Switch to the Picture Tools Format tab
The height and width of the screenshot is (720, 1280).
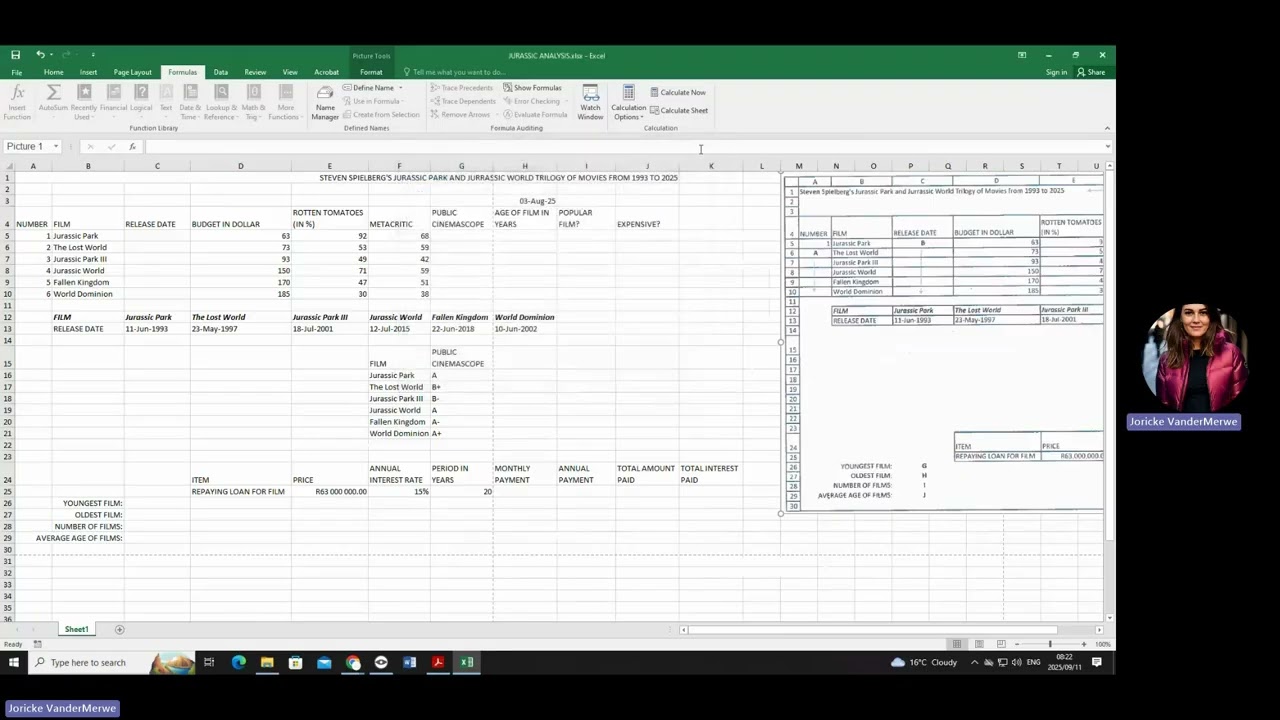click(371, 72)
